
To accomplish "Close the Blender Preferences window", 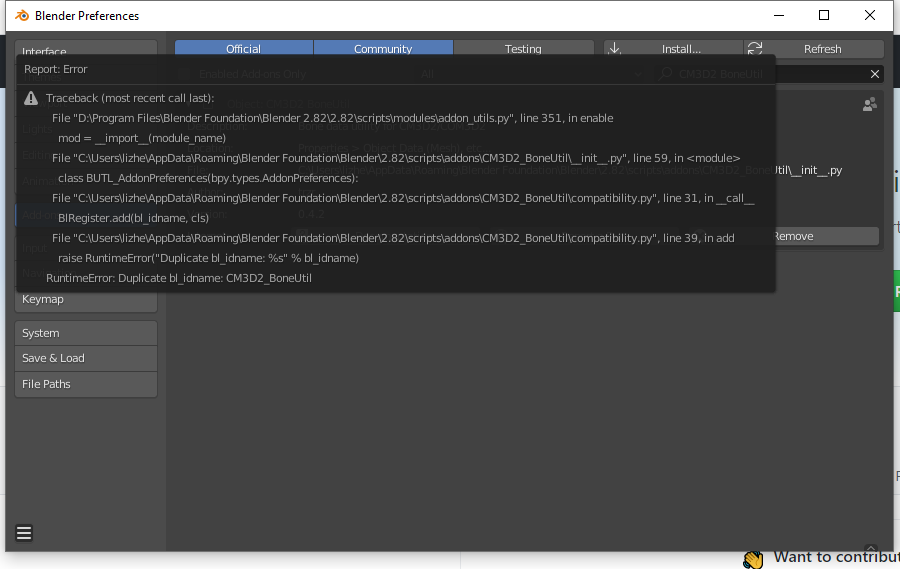I will click(x=870, y=16).
